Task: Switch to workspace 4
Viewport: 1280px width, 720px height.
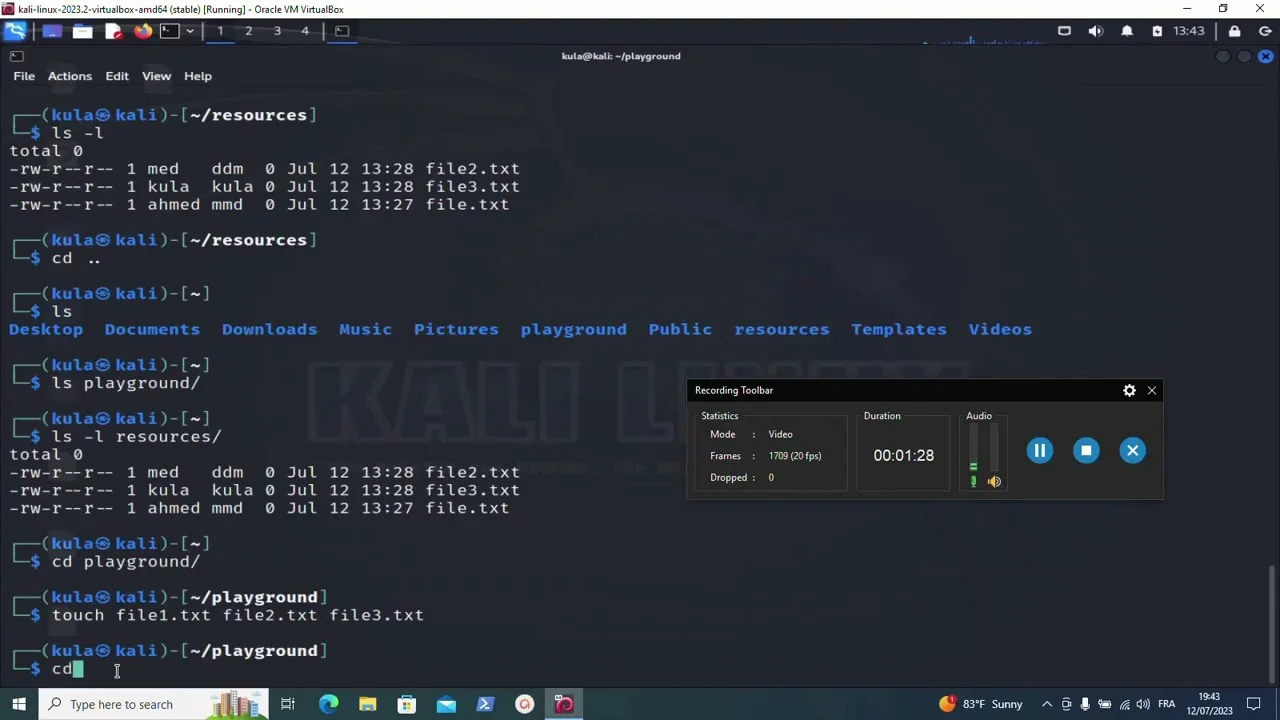Action: (x=305, y=31)
